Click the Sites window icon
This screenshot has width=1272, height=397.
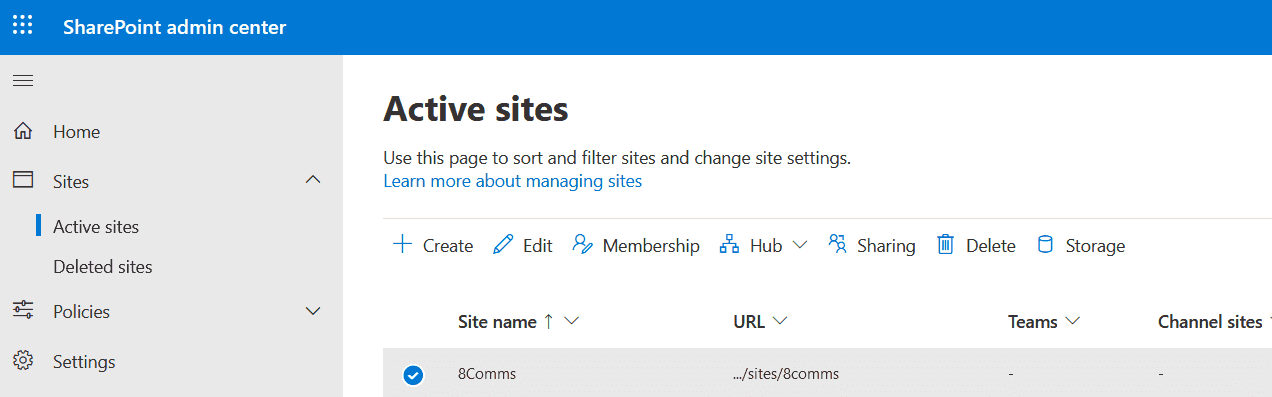pos(23,180)
